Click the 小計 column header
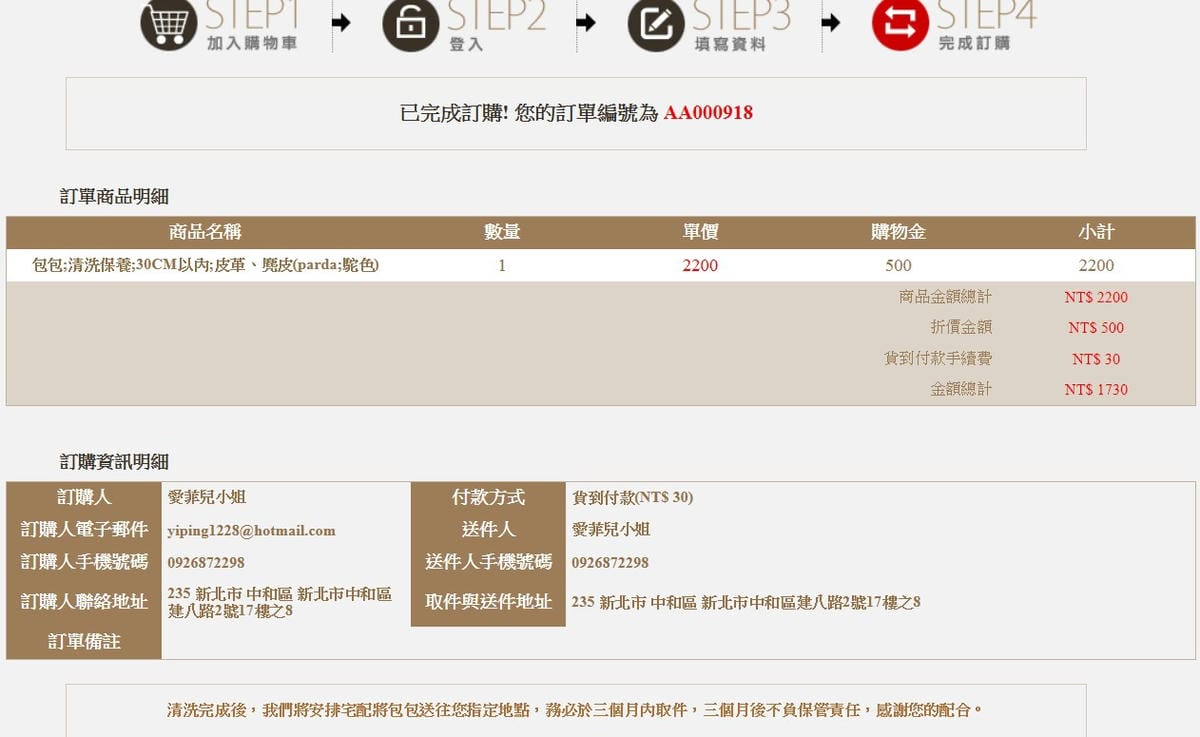The width and height of the screenshot is (1200, 737). pyautogui.click(x=1096, y=232)
